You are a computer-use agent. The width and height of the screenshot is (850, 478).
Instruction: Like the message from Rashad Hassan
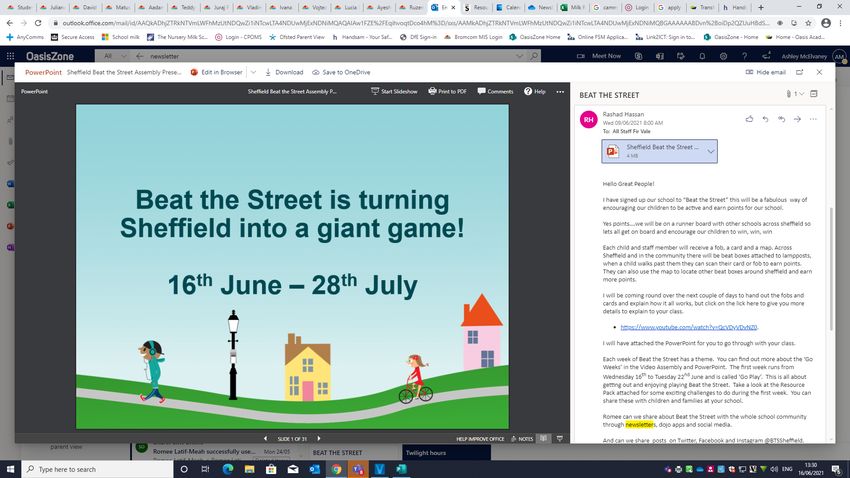click(x=749, y=119)
